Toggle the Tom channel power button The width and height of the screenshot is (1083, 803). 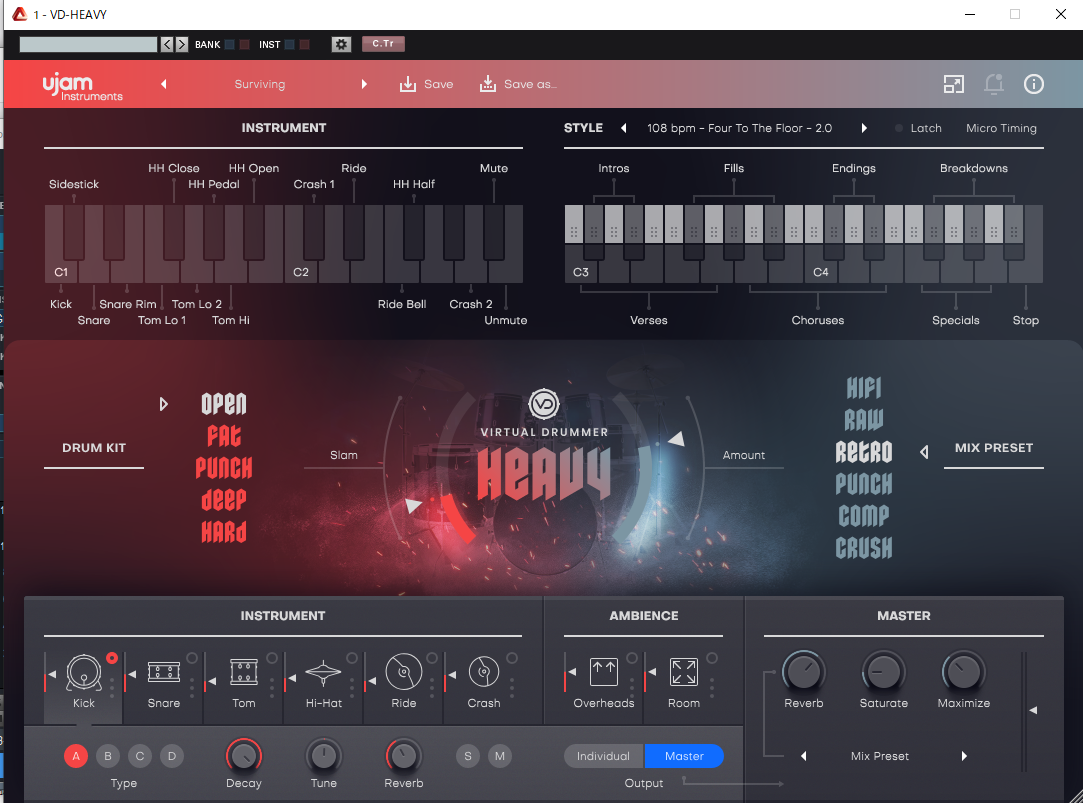272,658
